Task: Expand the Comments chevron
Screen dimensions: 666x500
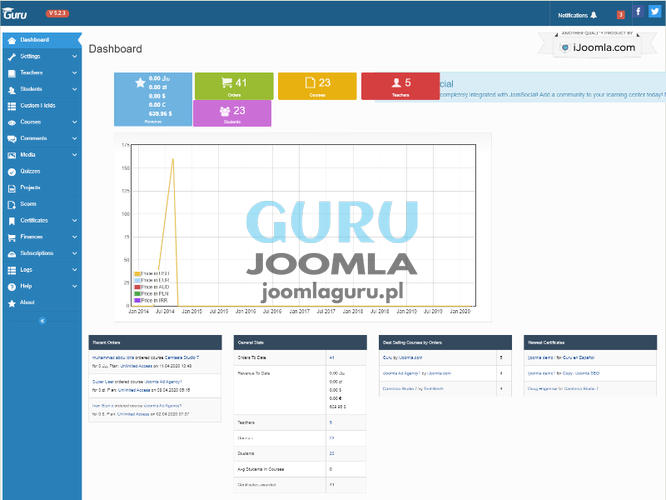Action: [x=75, y=139]
